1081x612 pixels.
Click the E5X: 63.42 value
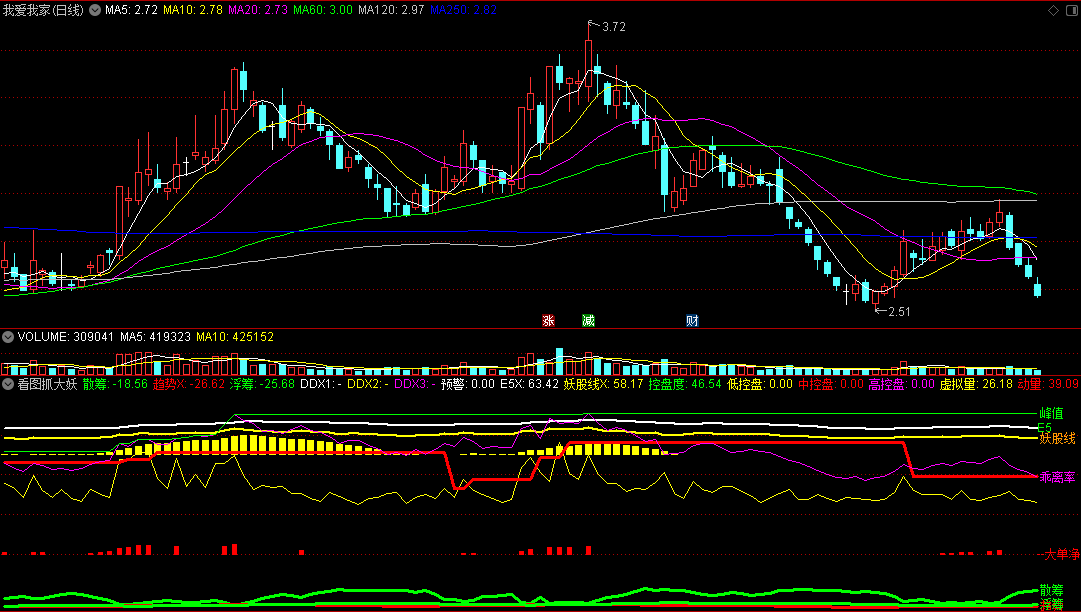click(x=529, y=384)
